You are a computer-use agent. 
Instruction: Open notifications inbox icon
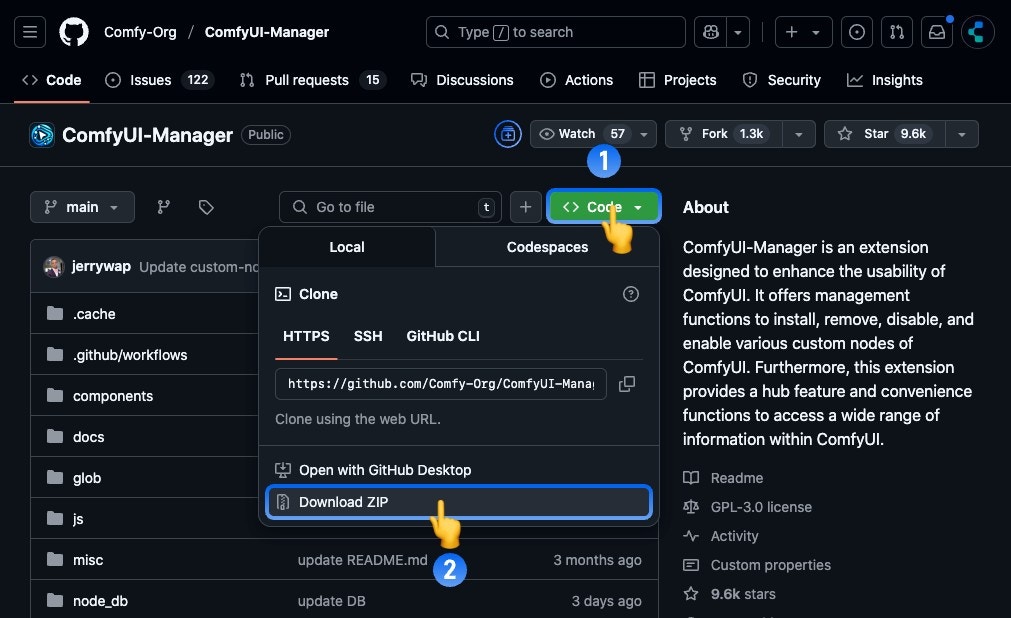(x=937, y=32)
